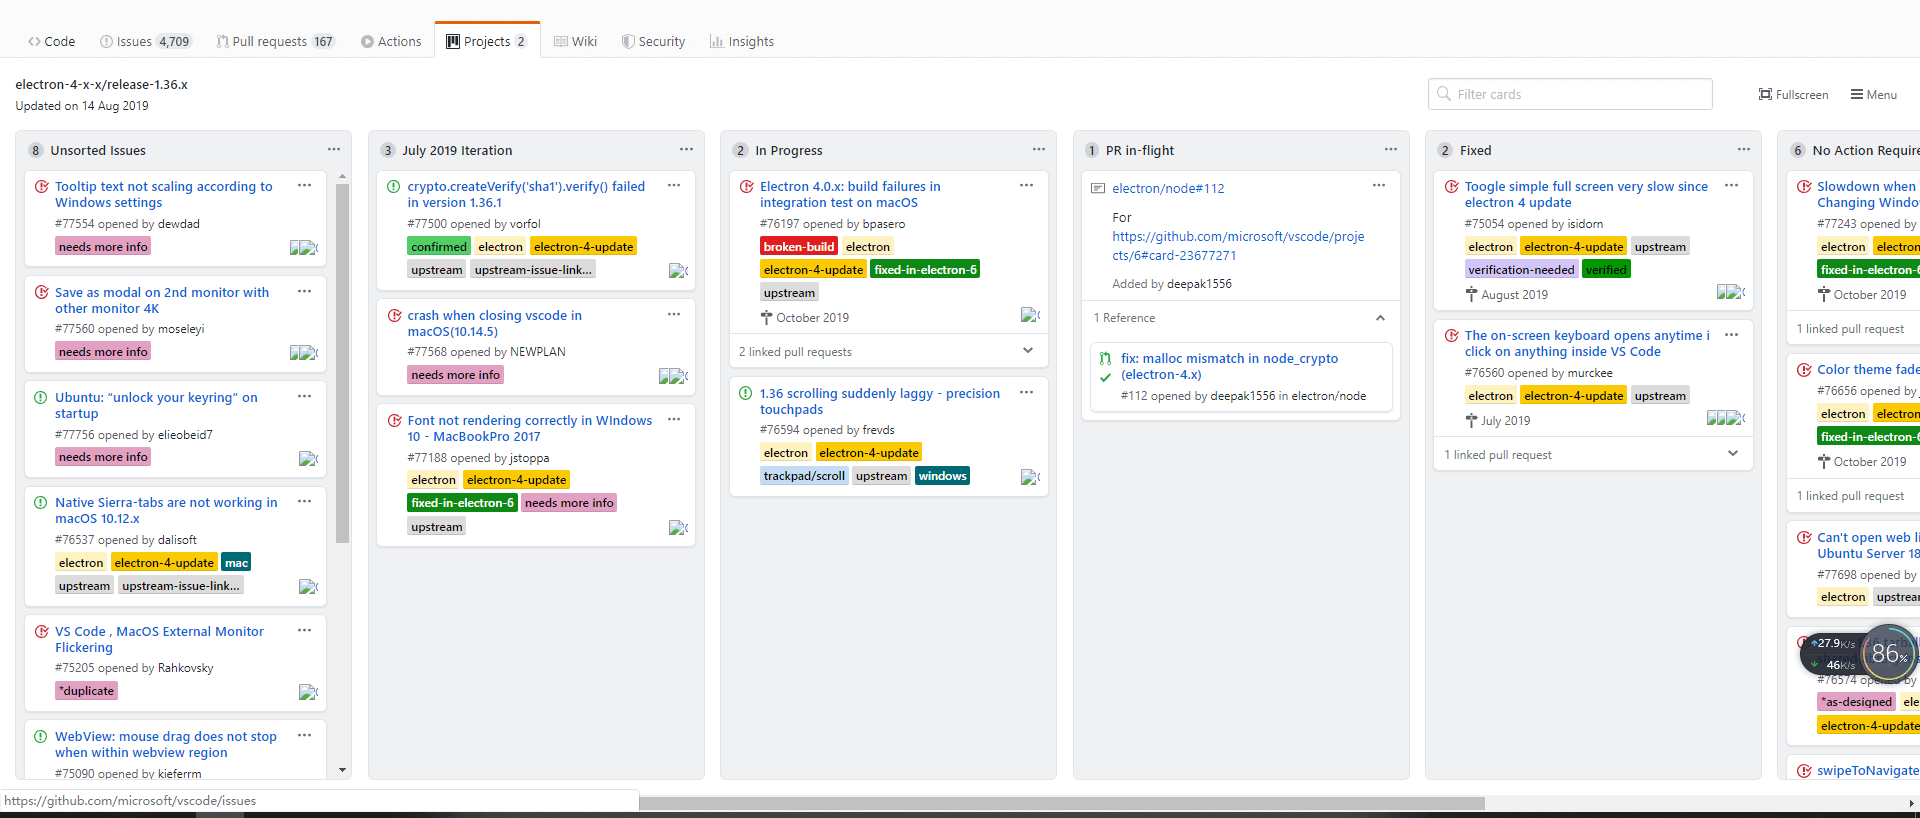Click the Unsorted Issues column scrollbar
The height and width of the screenshot is (818, 1920).
pos(342,362)
